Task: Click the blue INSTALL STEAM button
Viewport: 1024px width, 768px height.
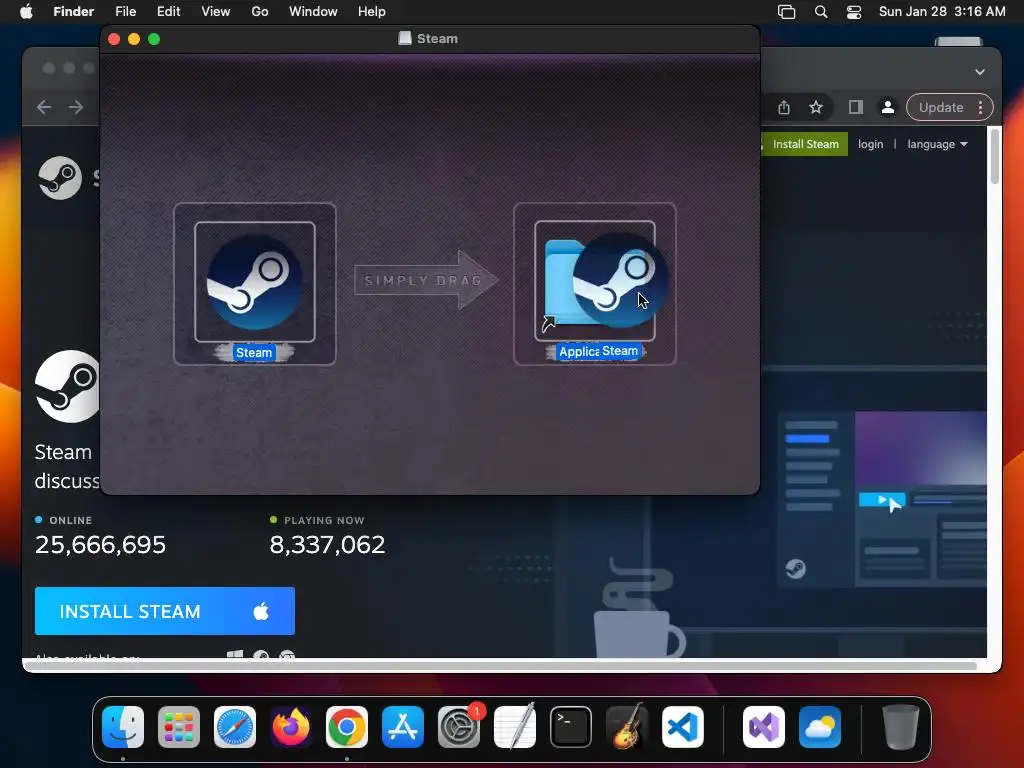Action: pyautogui.click(x=165, y=611)
